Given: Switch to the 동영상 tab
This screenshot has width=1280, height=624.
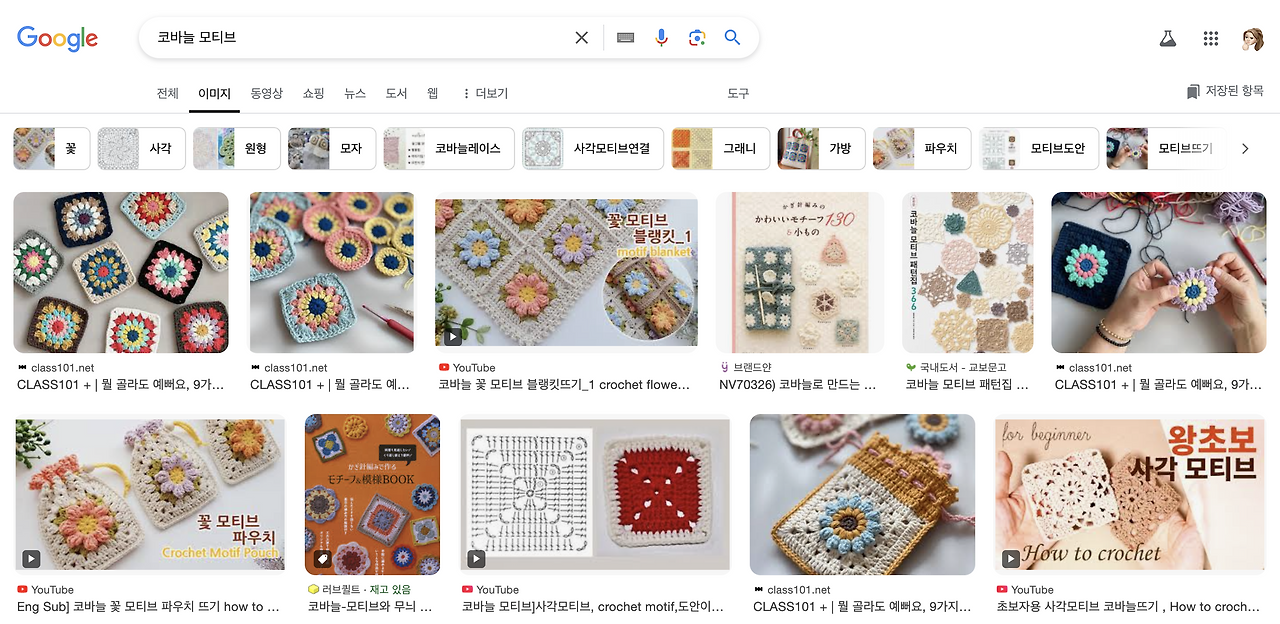Looking at the screenshot, I should pos(266,92).
